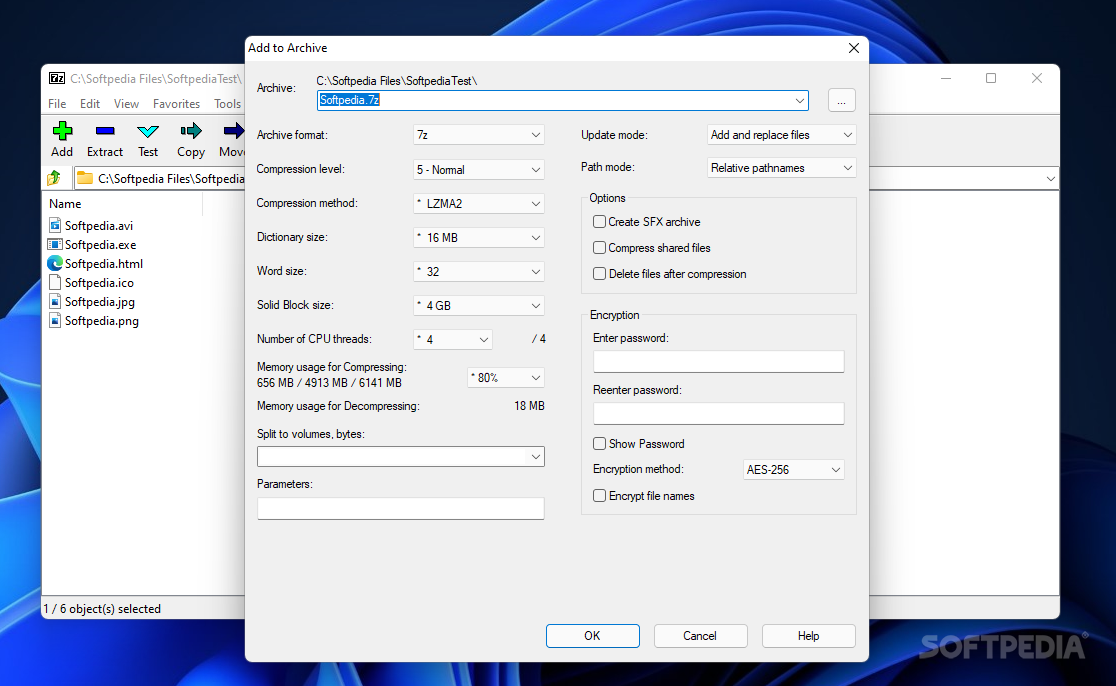
Task: Open the Update mode dropdown
Action: [x=781, y=135]
